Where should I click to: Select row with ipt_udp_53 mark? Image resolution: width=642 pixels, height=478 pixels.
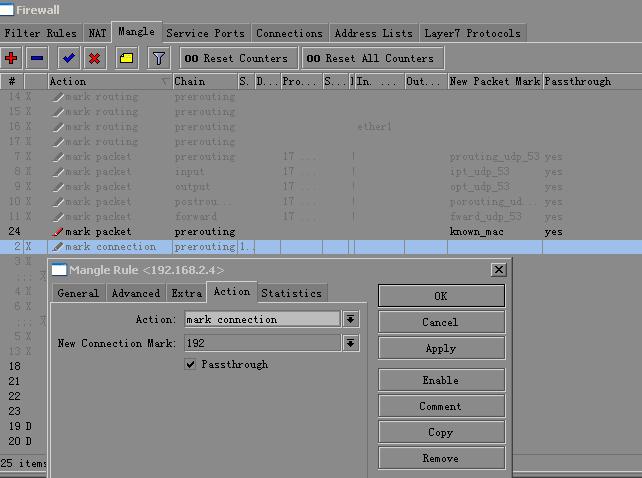[x=321, y=172]
